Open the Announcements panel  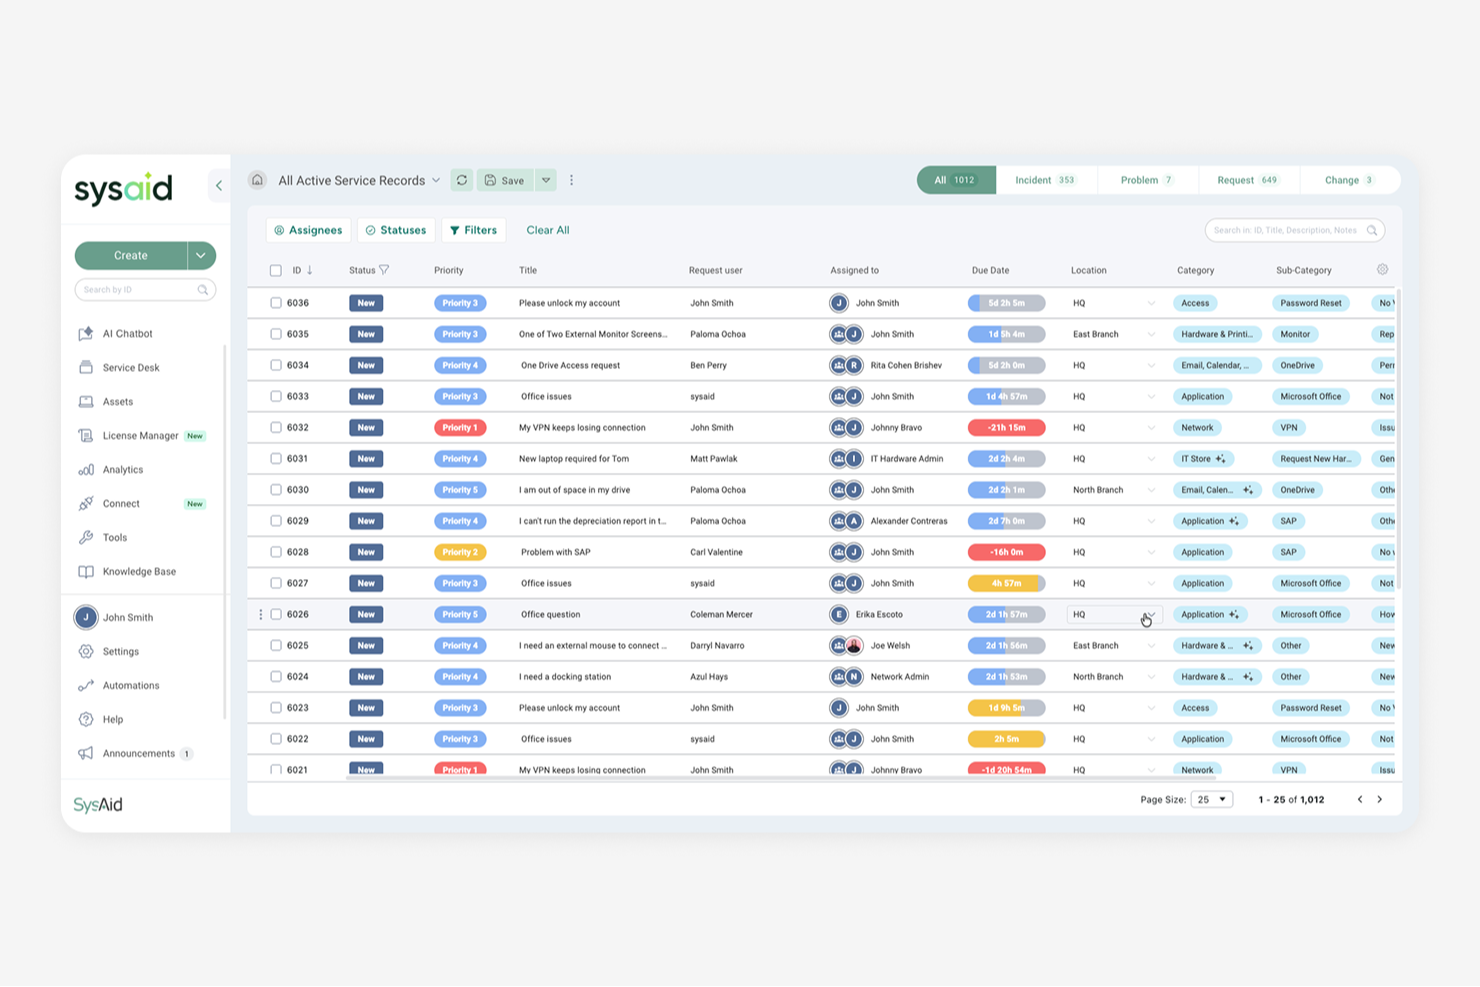pos(138,753)
